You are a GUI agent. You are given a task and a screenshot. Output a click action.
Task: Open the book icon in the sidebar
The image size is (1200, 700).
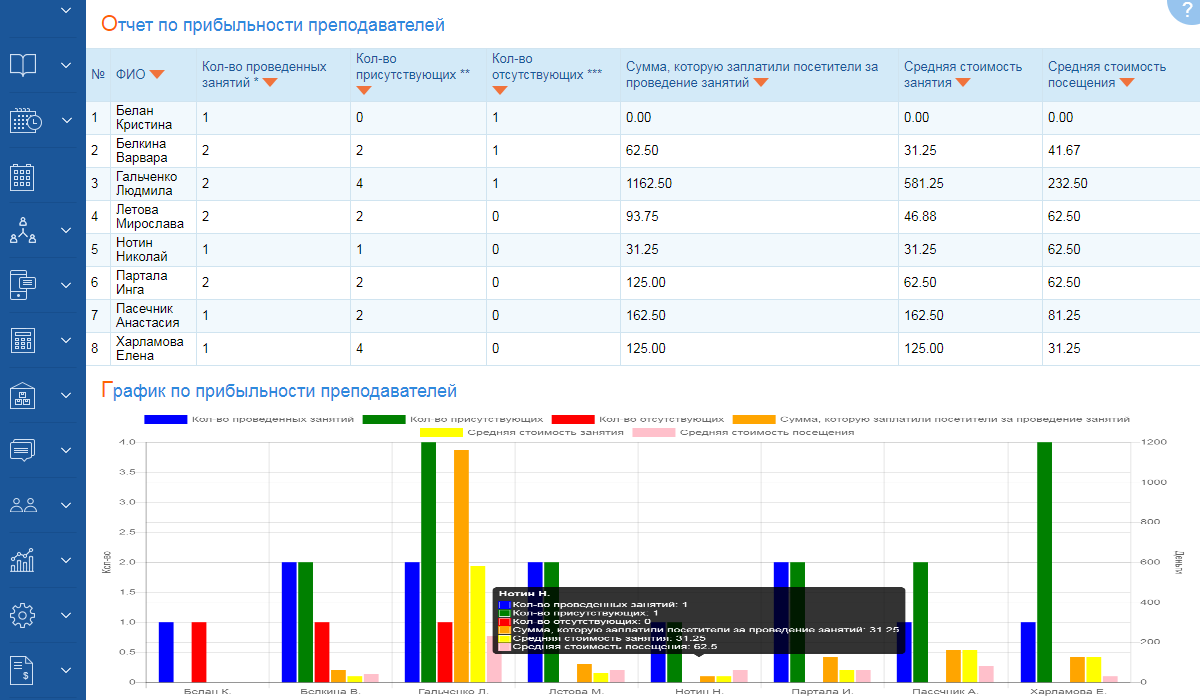click(23, 65)
